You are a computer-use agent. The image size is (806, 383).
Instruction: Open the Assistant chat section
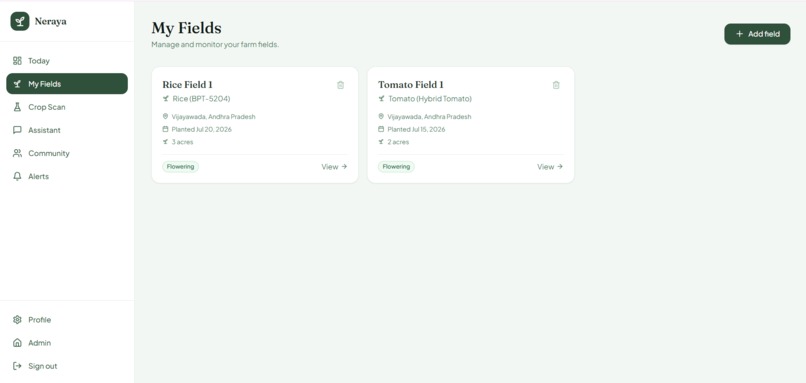pyautogui.click(x=67, y=130)
